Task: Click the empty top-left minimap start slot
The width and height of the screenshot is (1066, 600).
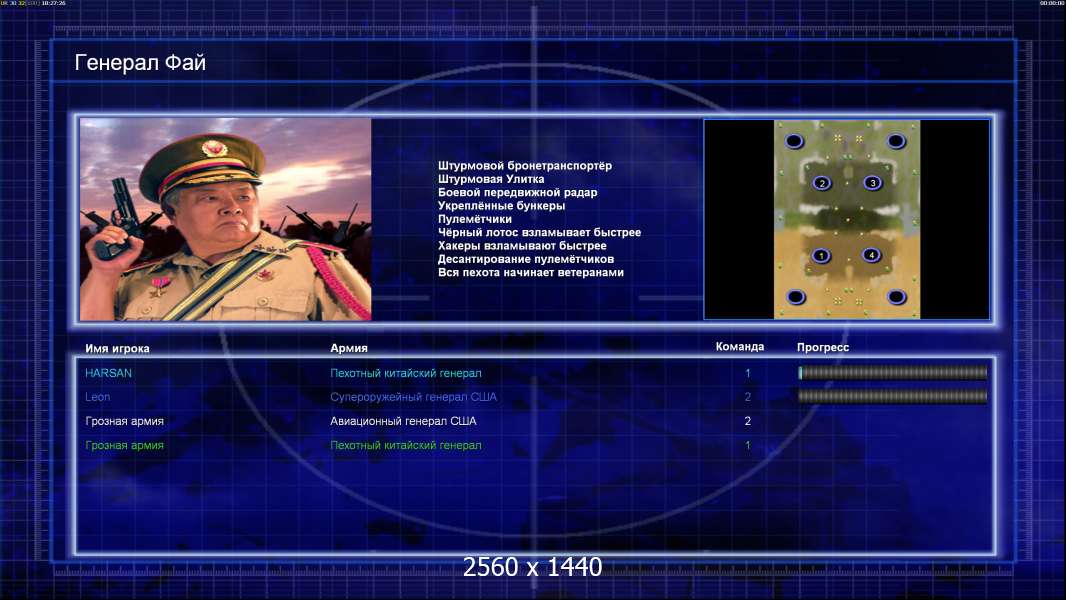Action: [x=794, y=141]
